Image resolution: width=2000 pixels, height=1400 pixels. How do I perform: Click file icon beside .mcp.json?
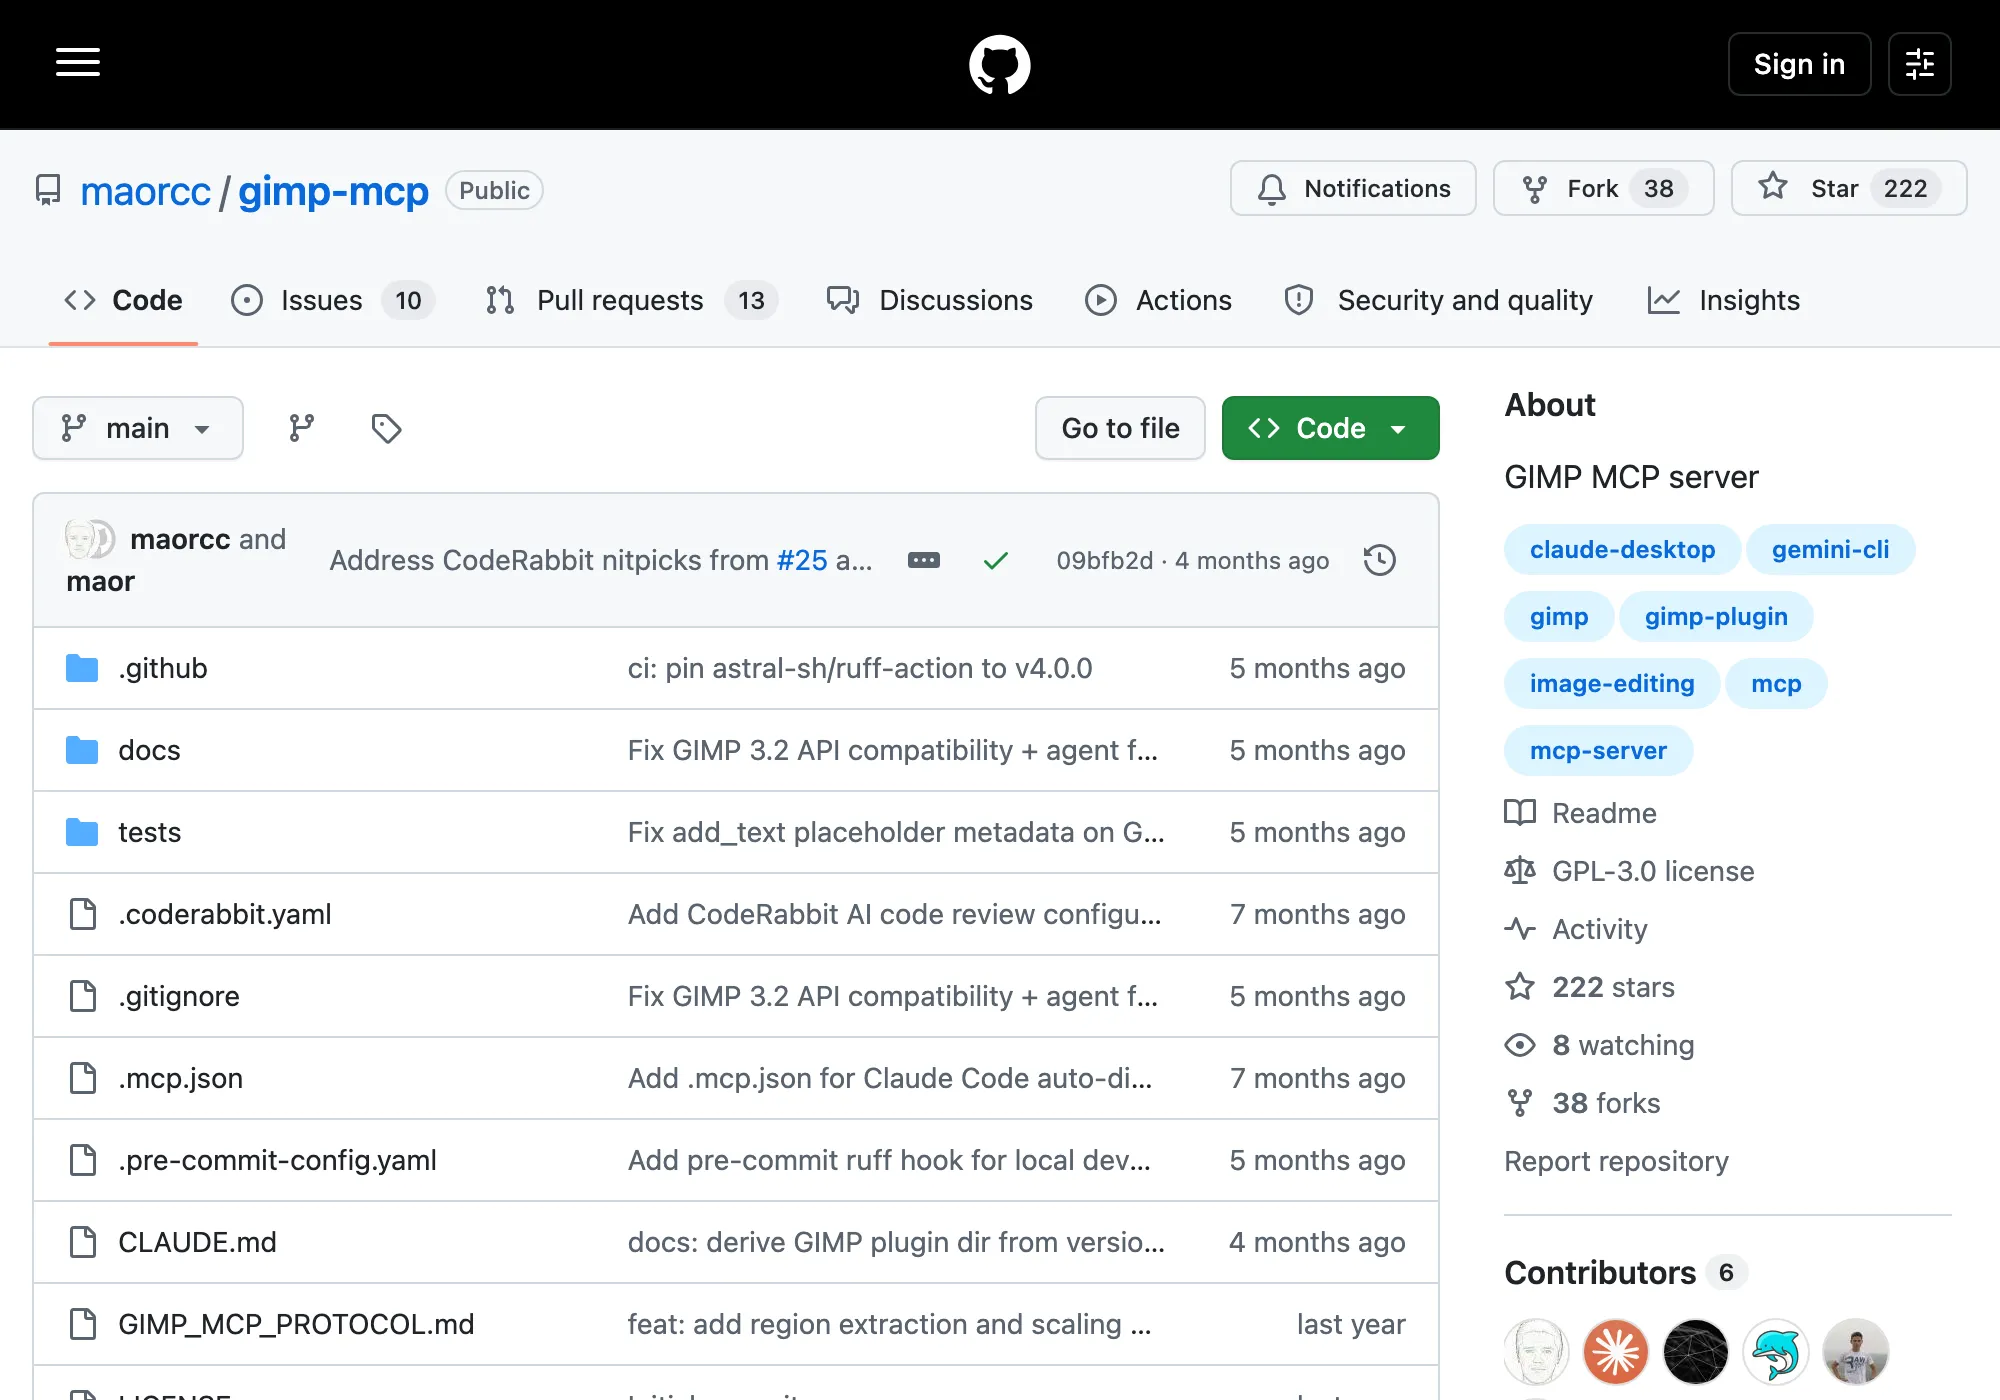[x=82, y=1078]
